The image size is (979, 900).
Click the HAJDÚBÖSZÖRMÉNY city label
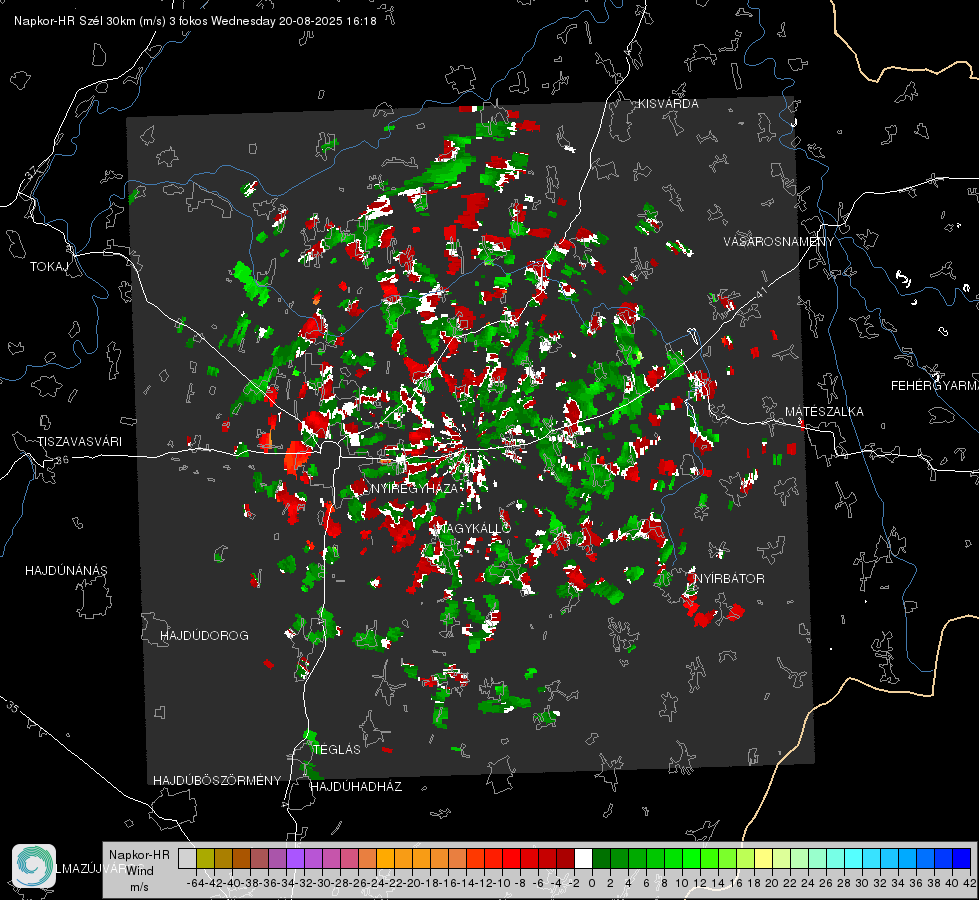(x=217, y=781)
